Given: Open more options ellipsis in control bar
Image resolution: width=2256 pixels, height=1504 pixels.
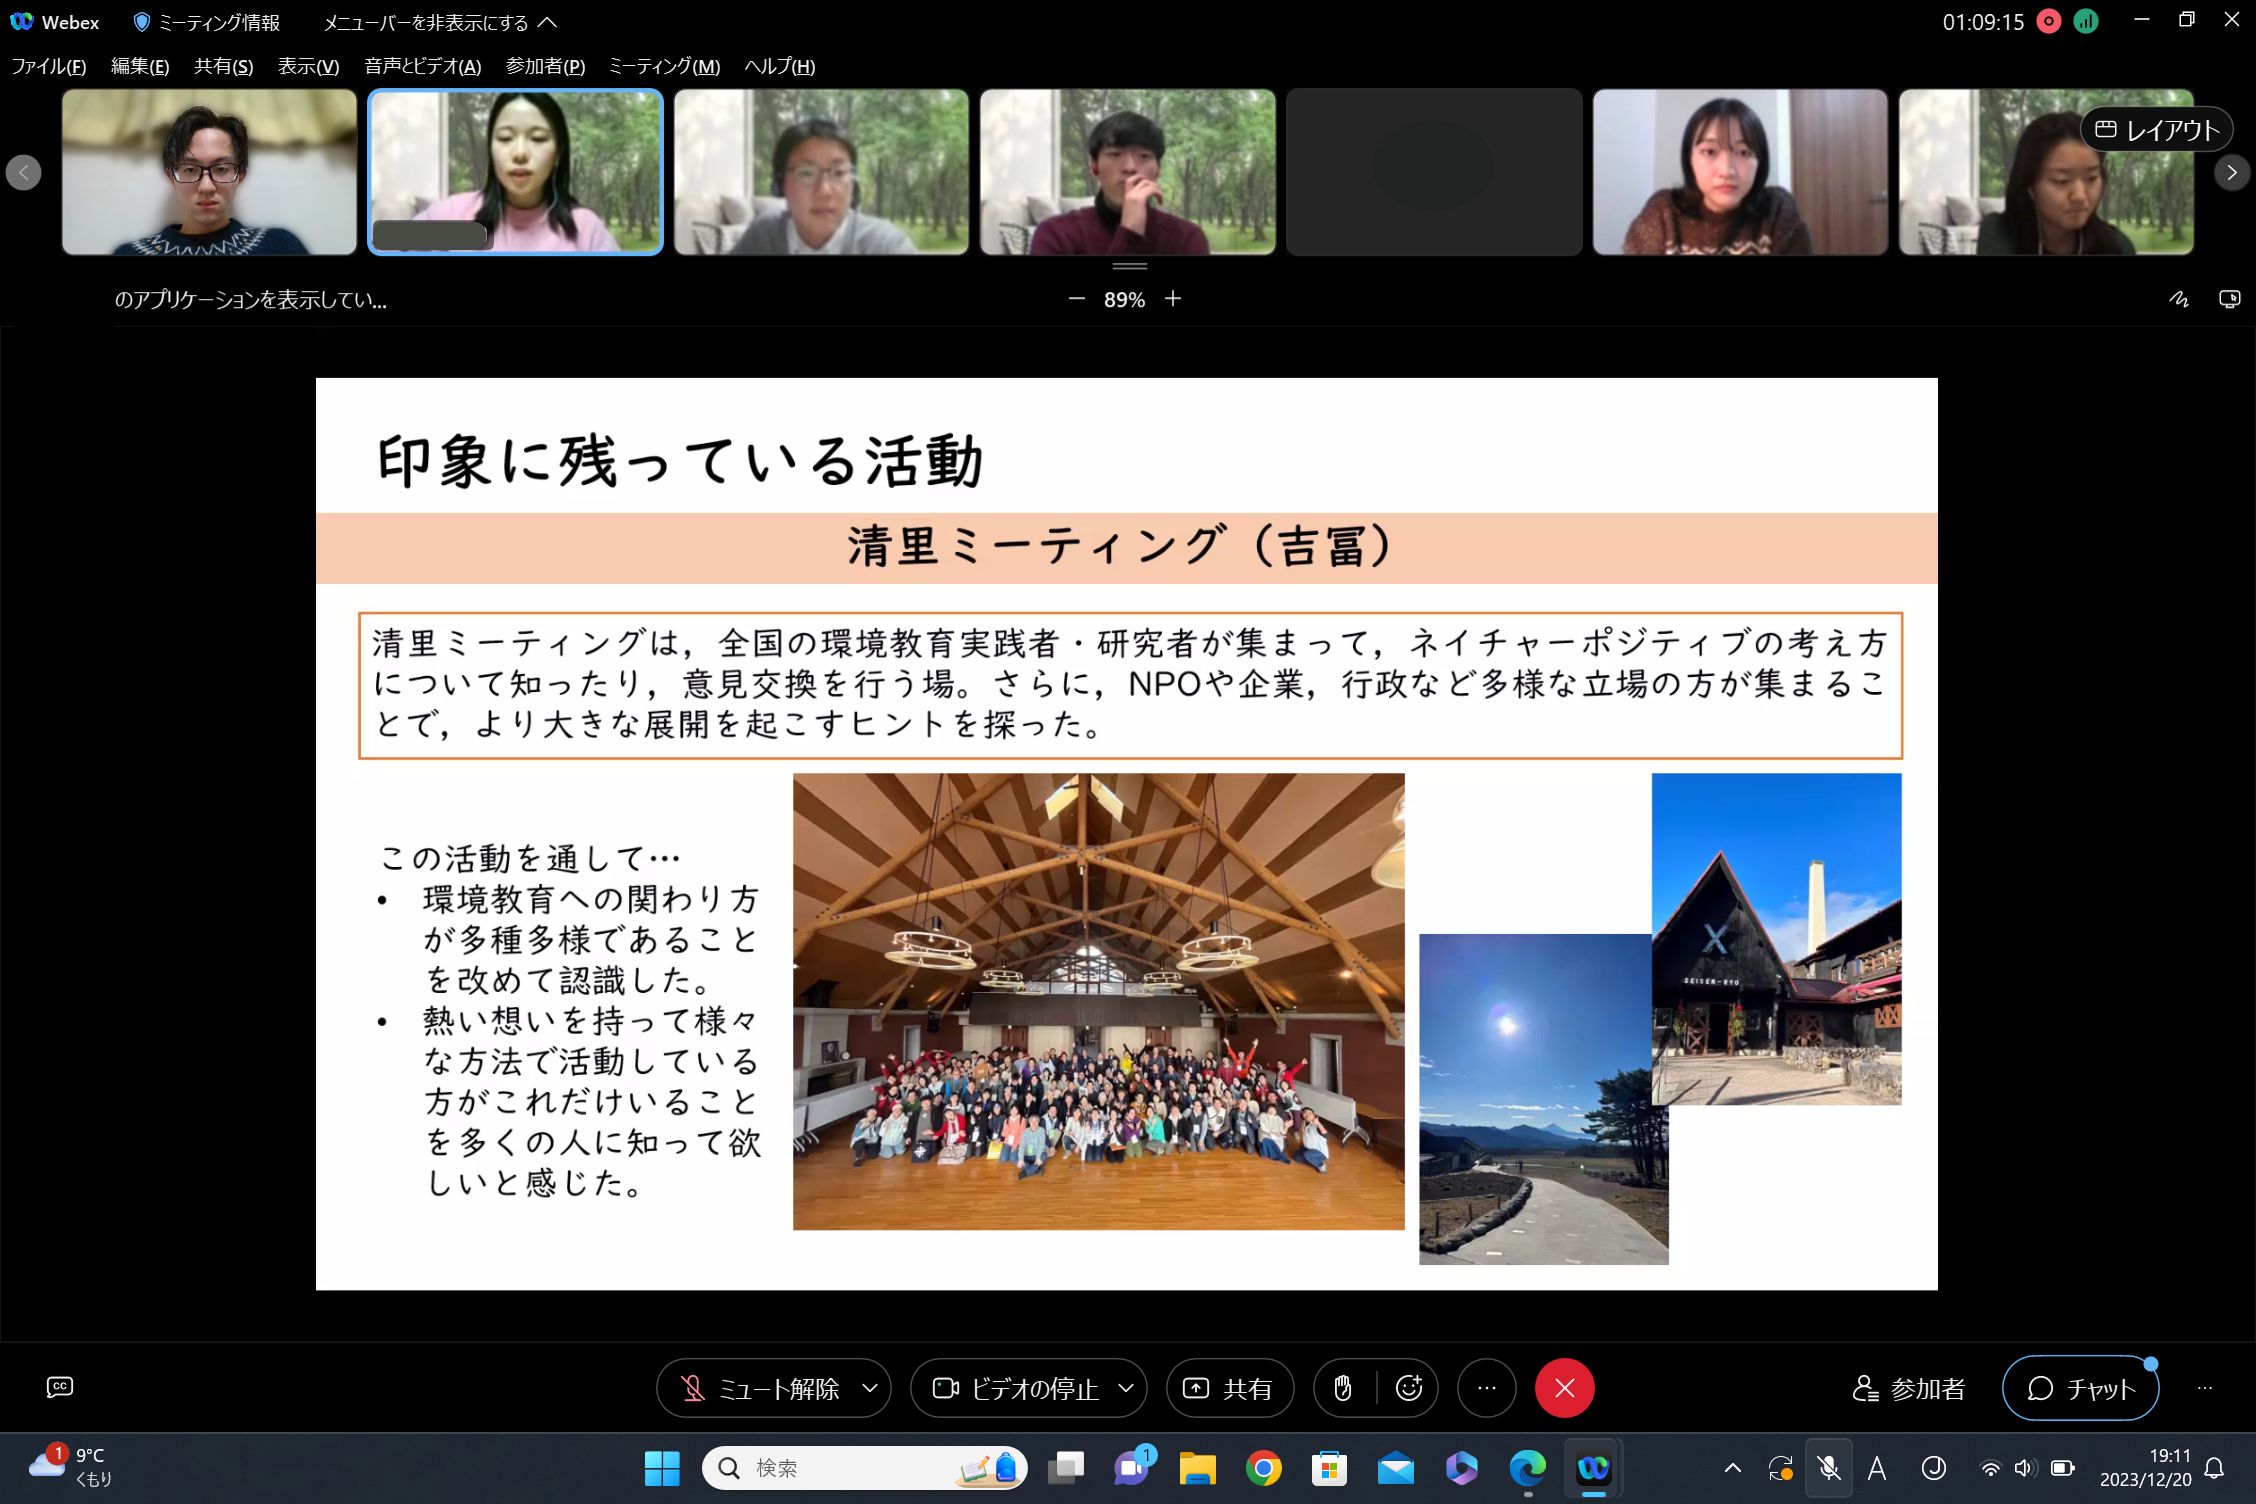Looking at the screenshot, I should click(1487, 1388).
